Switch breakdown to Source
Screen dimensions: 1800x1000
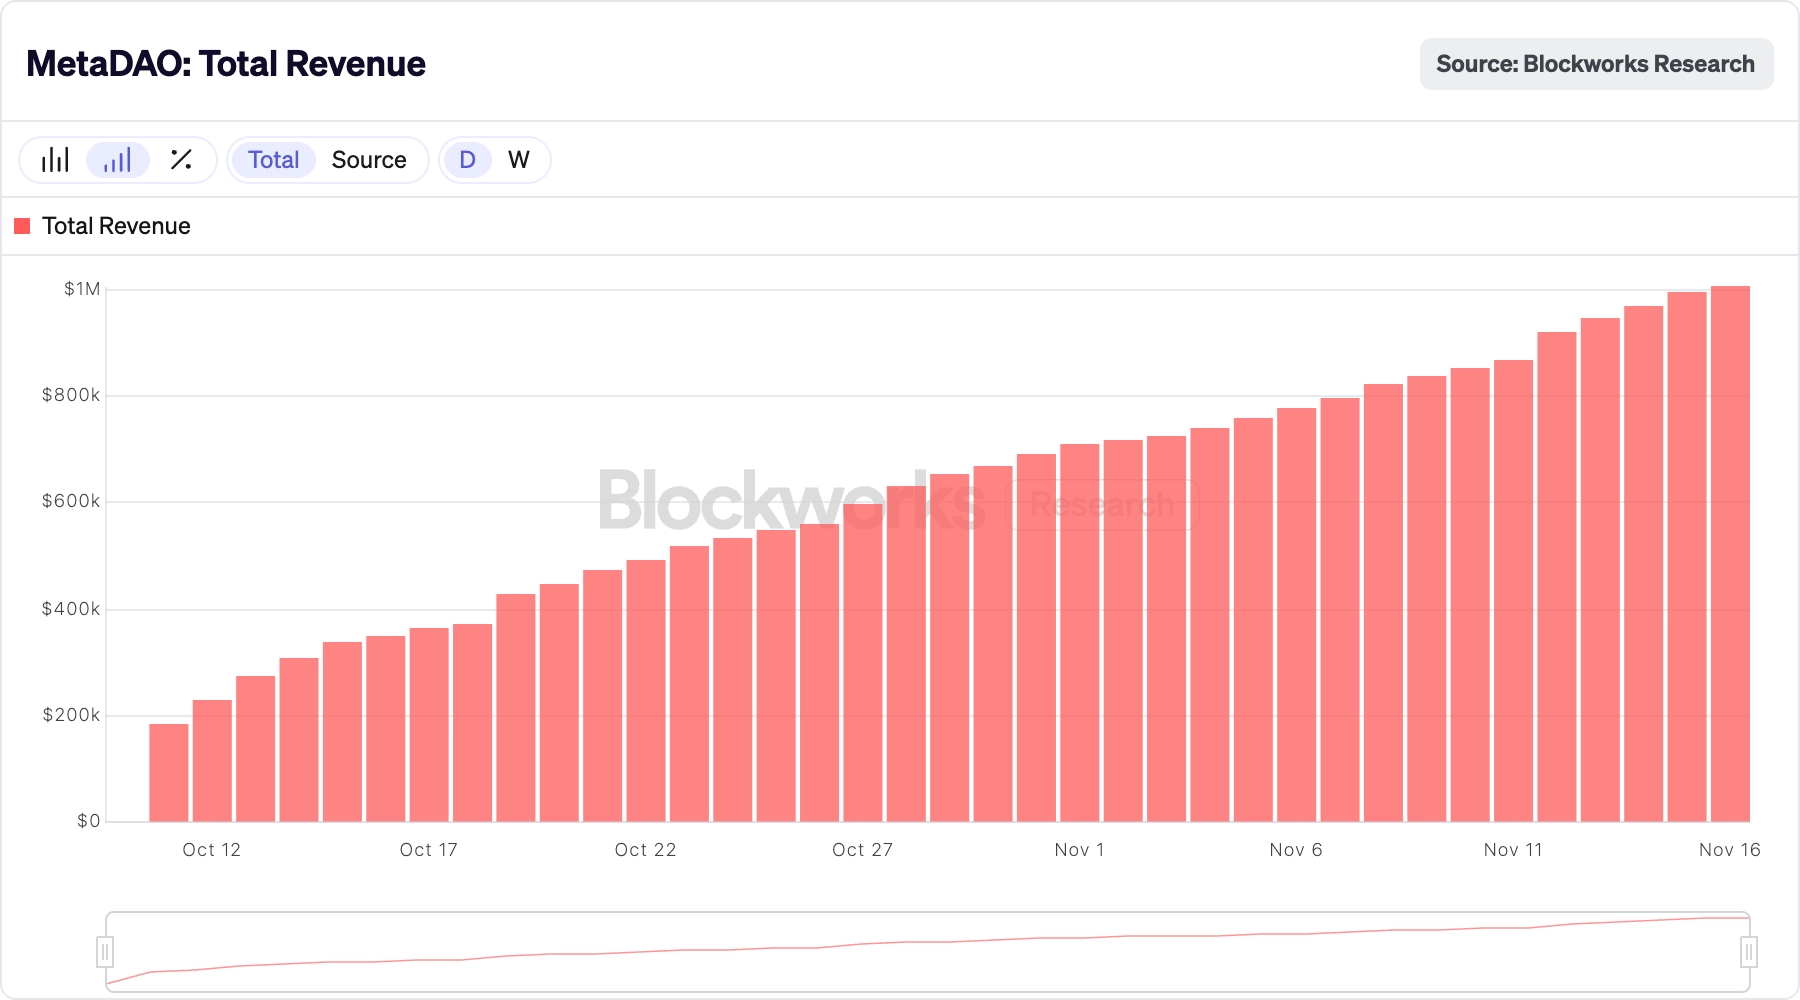(x=369, y=160)
